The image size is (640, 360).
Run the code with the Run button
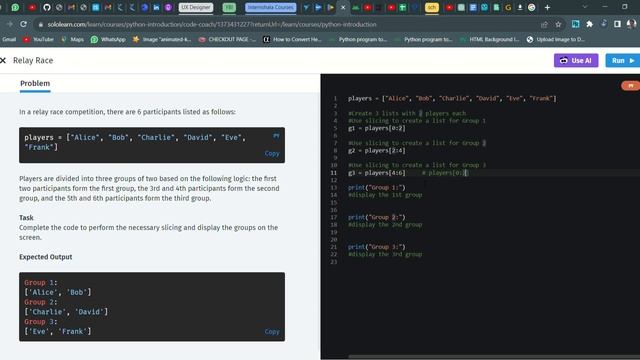point(623,60)
